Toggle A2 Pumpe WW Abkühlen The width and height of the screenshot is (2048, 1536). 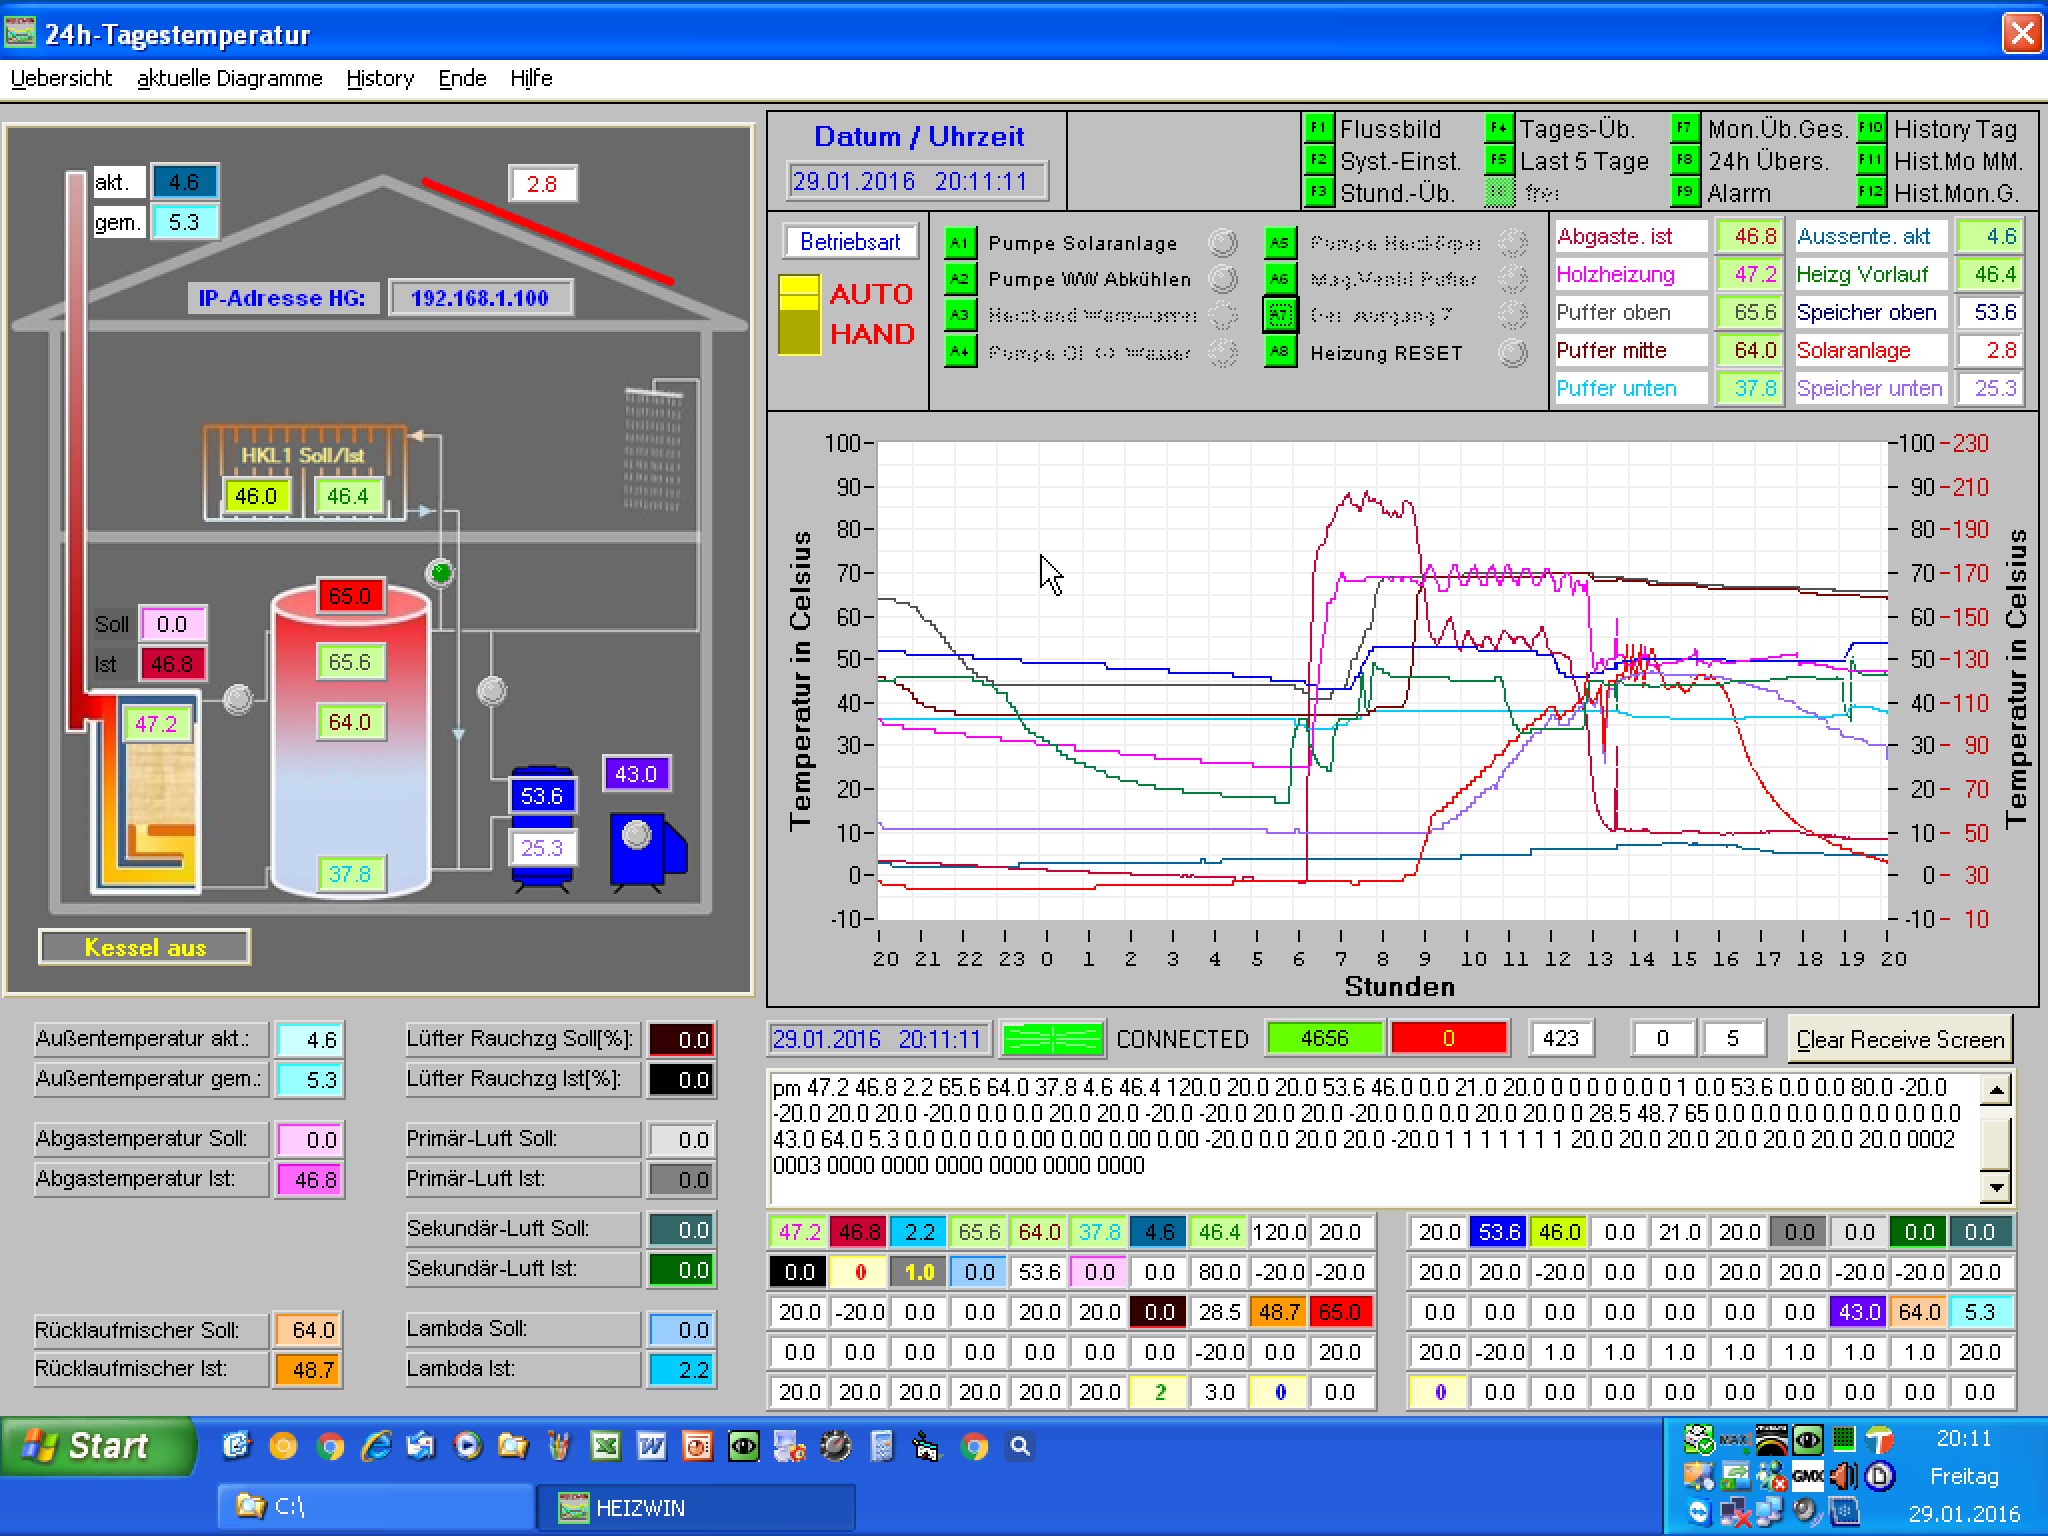pos(959,279)
